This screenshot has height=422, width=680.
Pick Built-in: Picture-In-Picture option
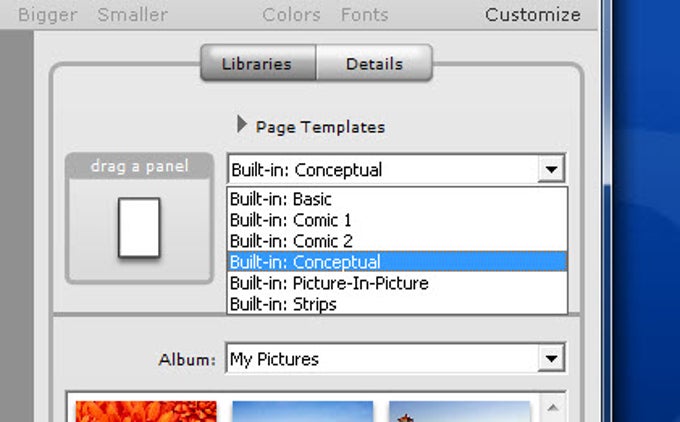pos(397,283)
